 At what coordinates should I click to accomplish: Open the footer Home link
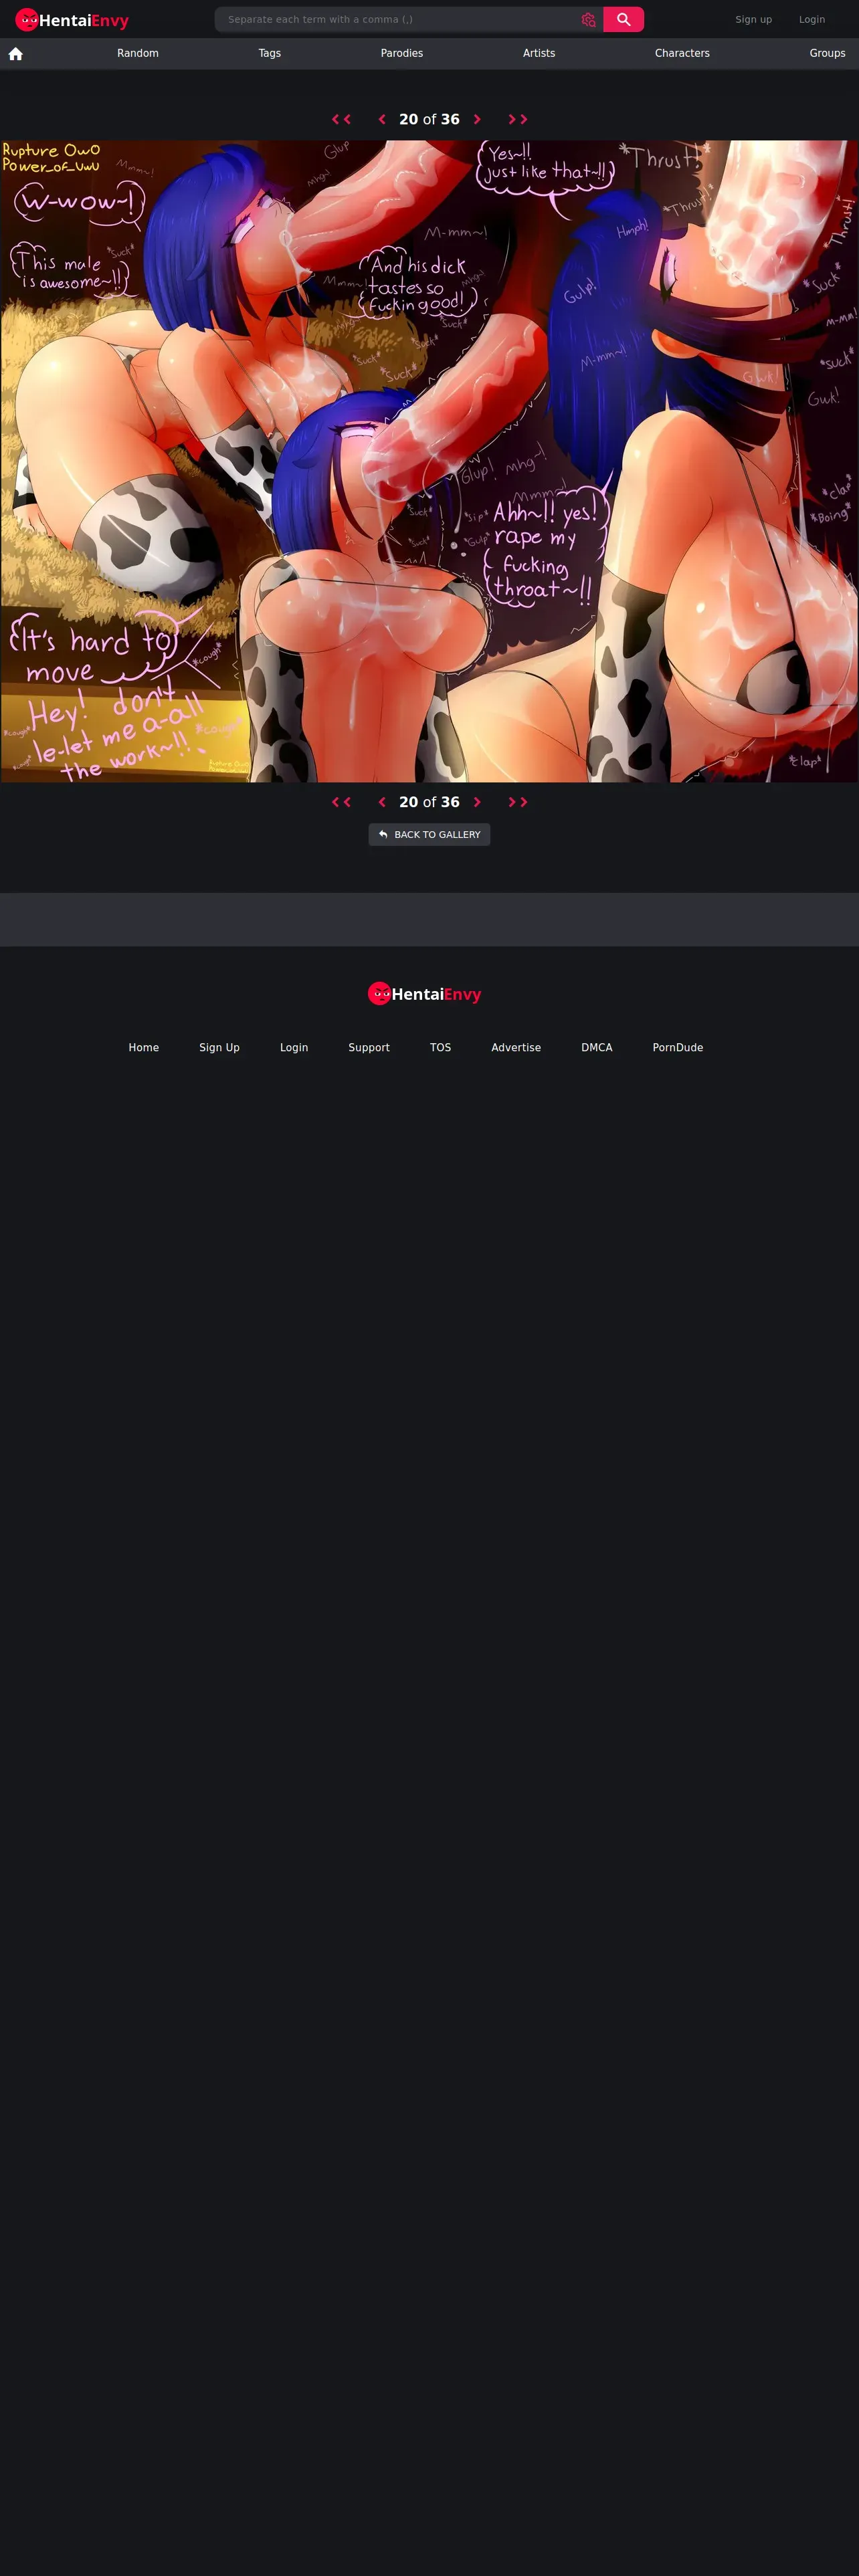144,1047
